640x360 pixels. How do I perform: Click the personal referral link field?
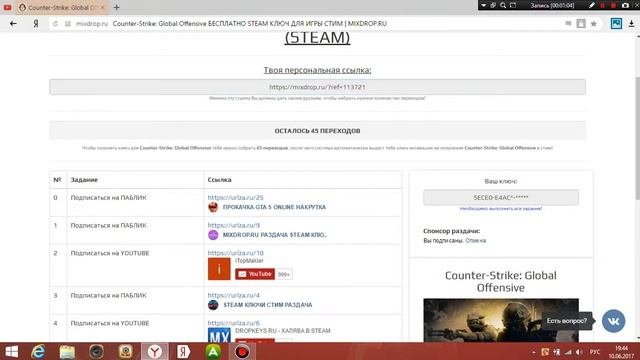coord(317,87)
